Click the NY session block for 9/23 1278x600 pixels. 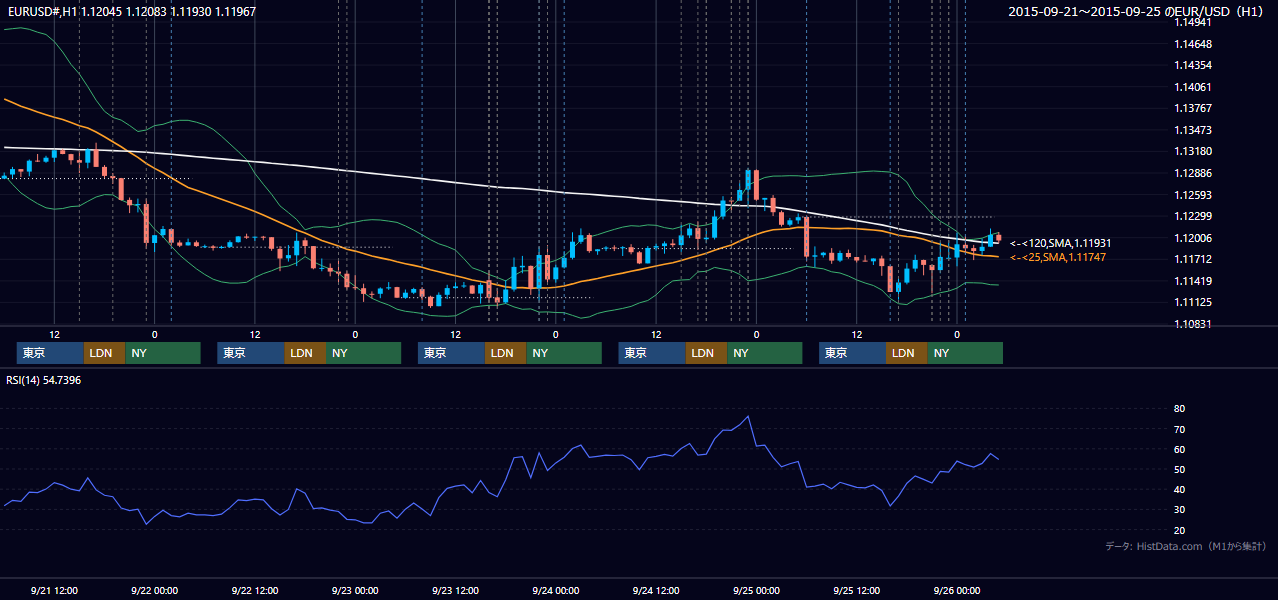click(564, 353)
